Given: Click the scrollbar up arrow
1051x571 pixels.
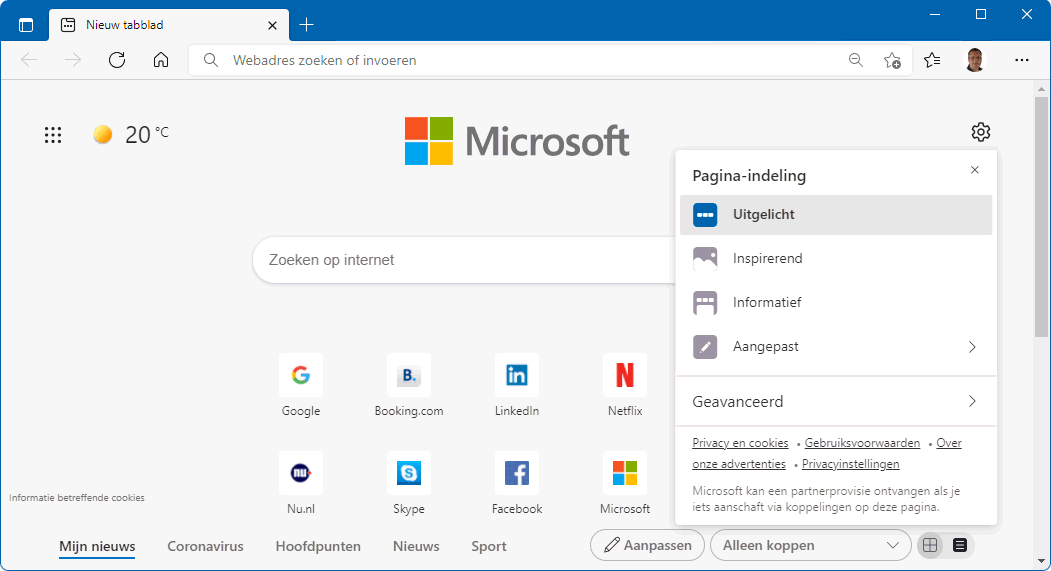Looking at the screenshot, I should click(x=1041, y=88).
